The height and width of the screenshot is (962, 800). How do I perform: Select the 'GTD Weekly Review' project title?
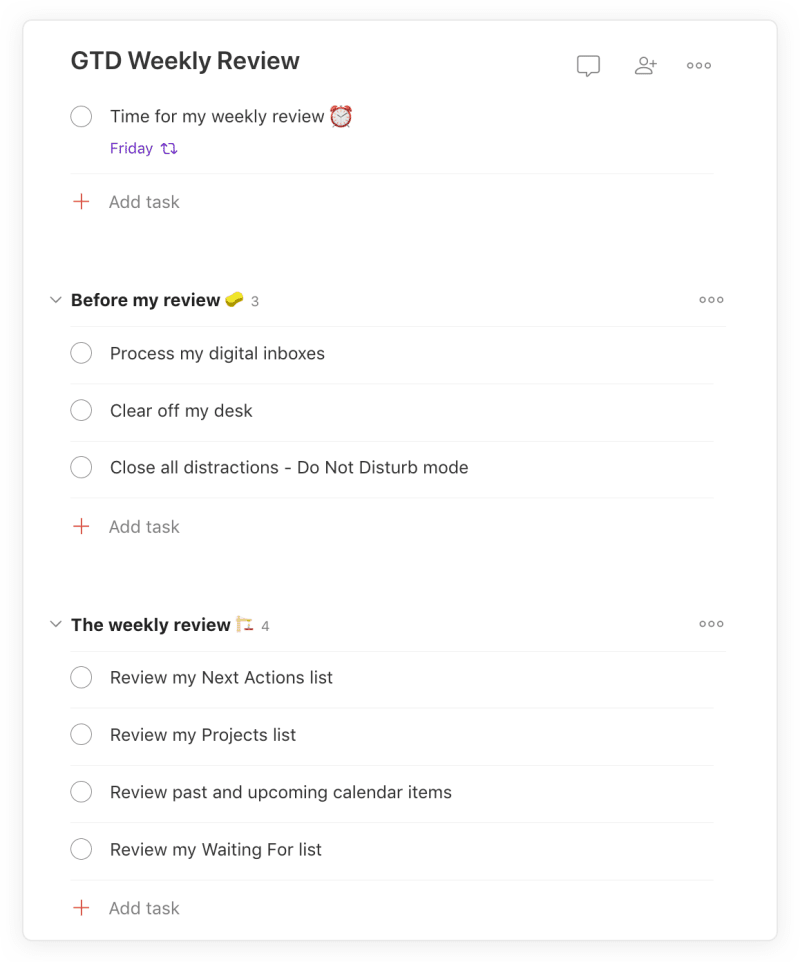[x=185, y=61]
